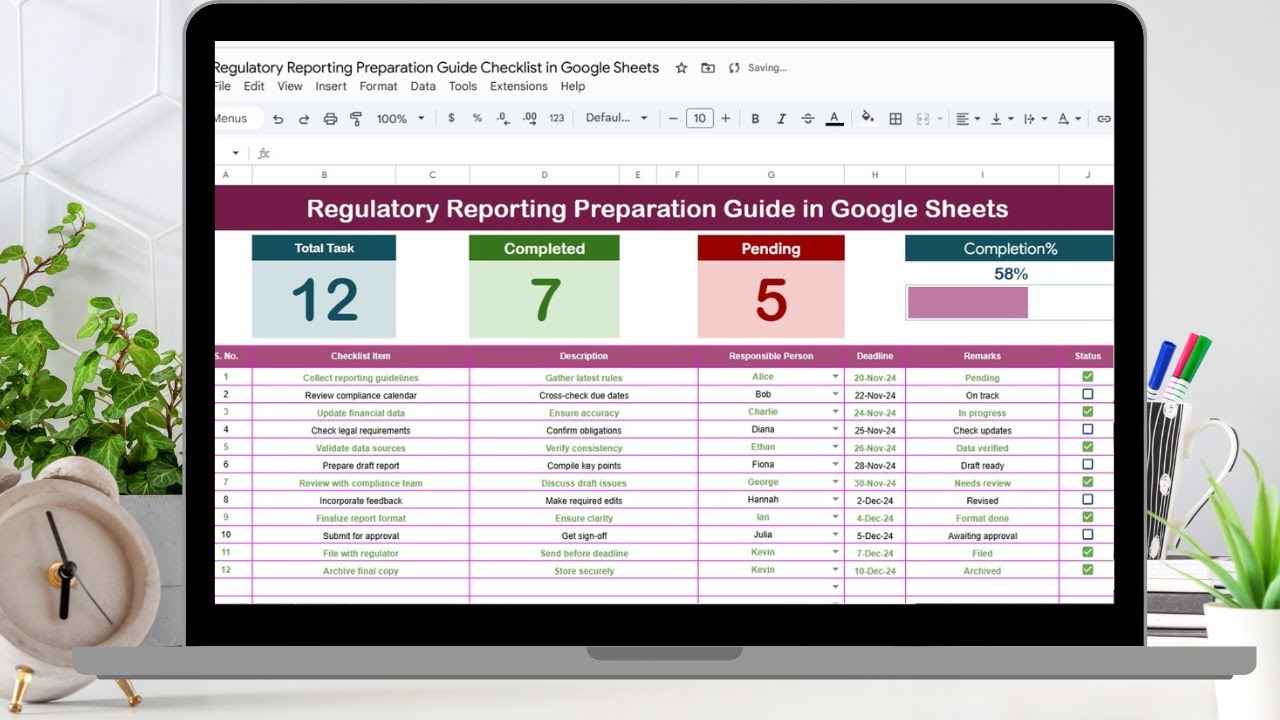Click the font size input field
1280x720 pixels.
(700, 118)
